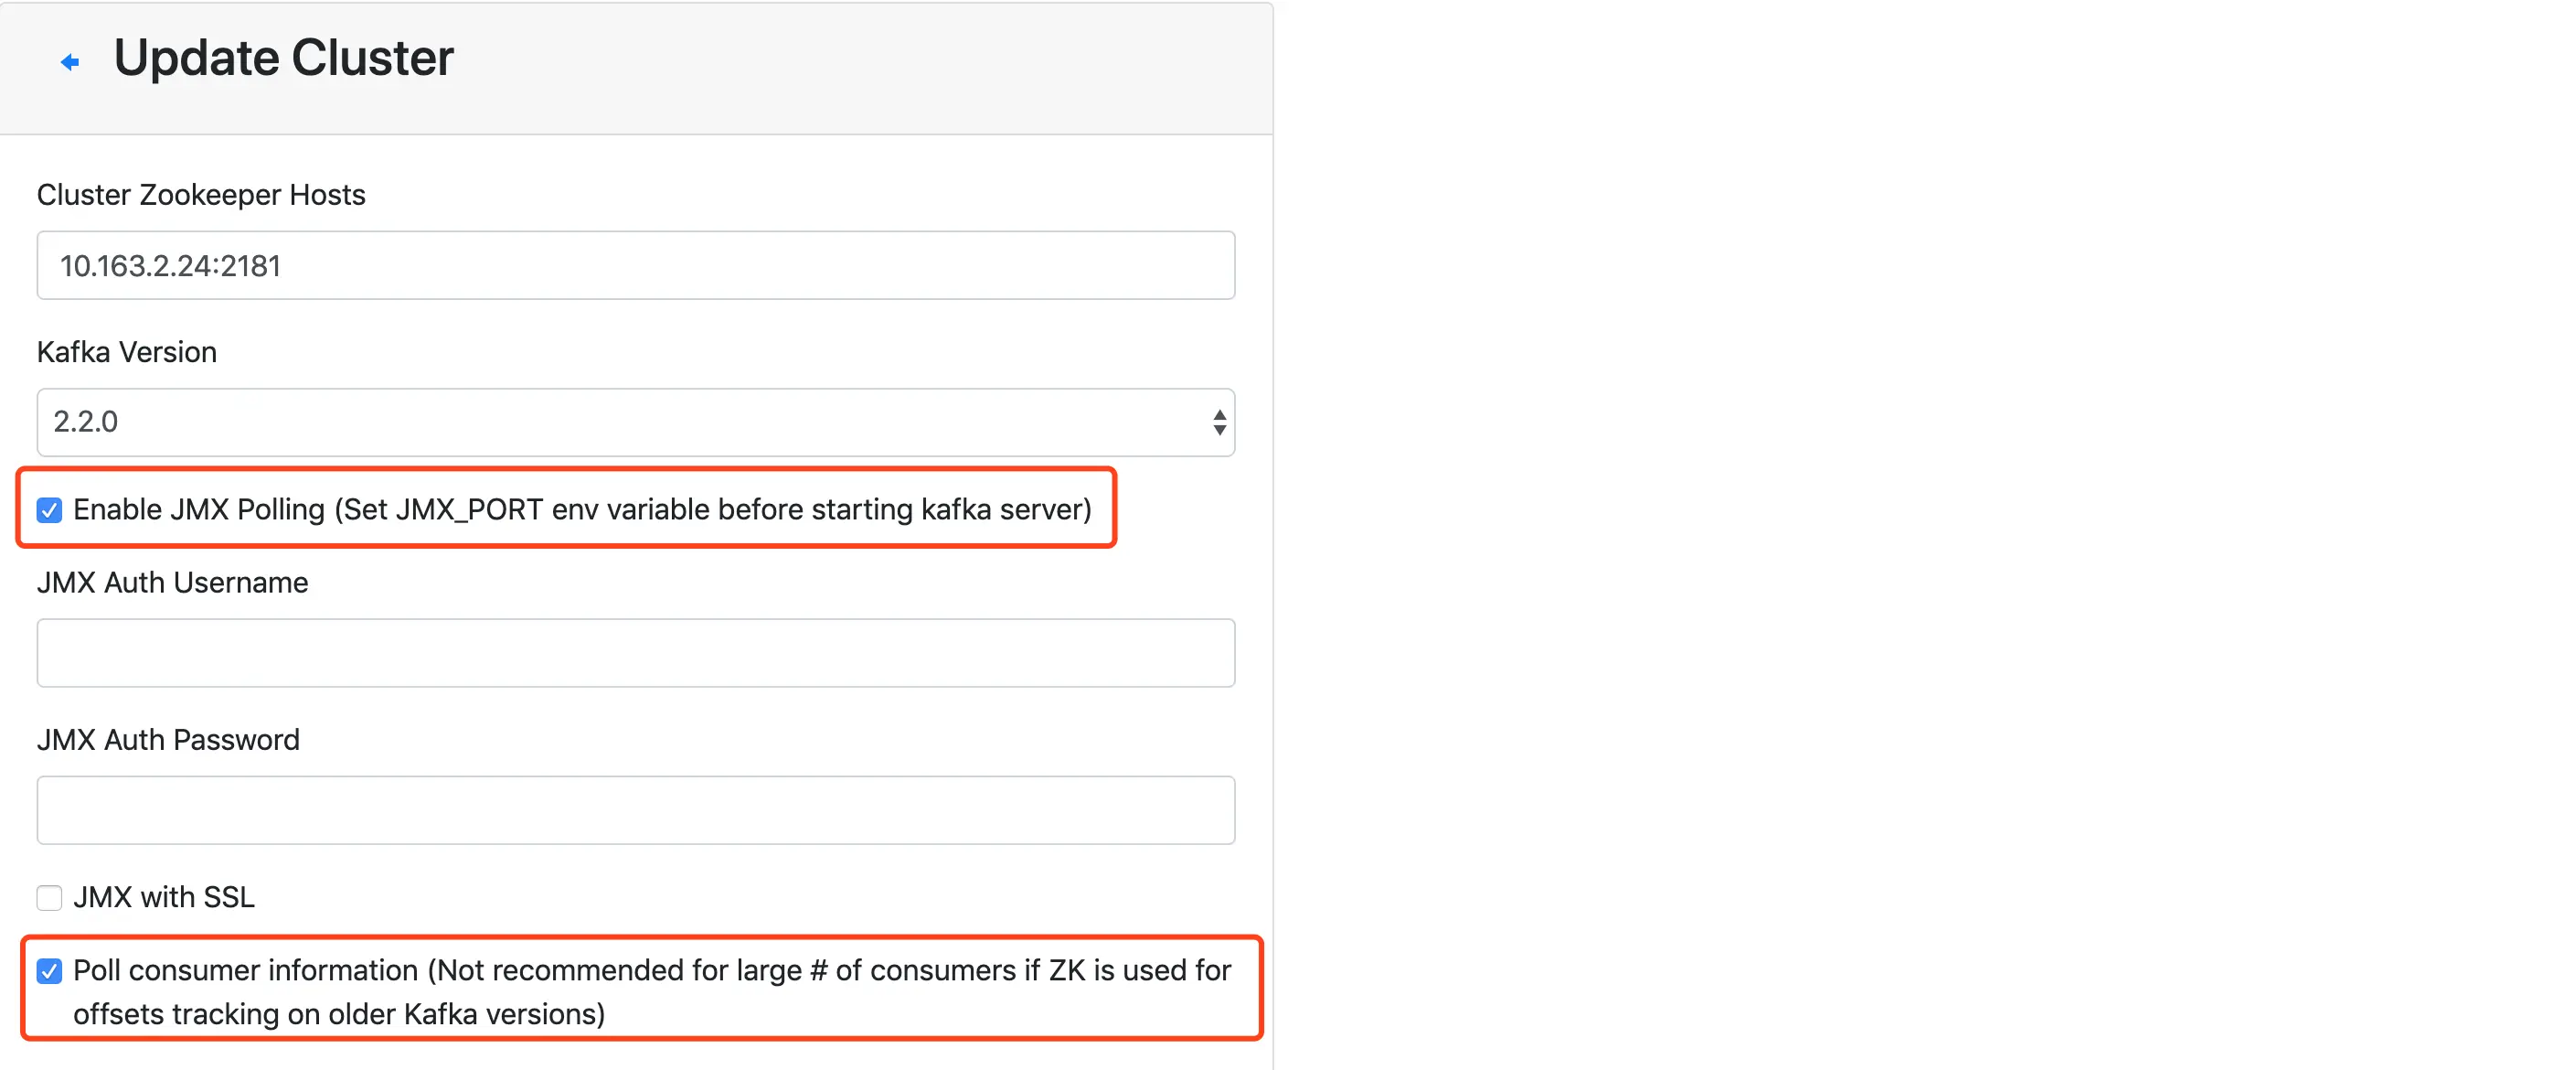Click the 2.2.0 version value
Image resolution: width=2576 pixels, height=1070 pixels.
[x=86, y=422]
